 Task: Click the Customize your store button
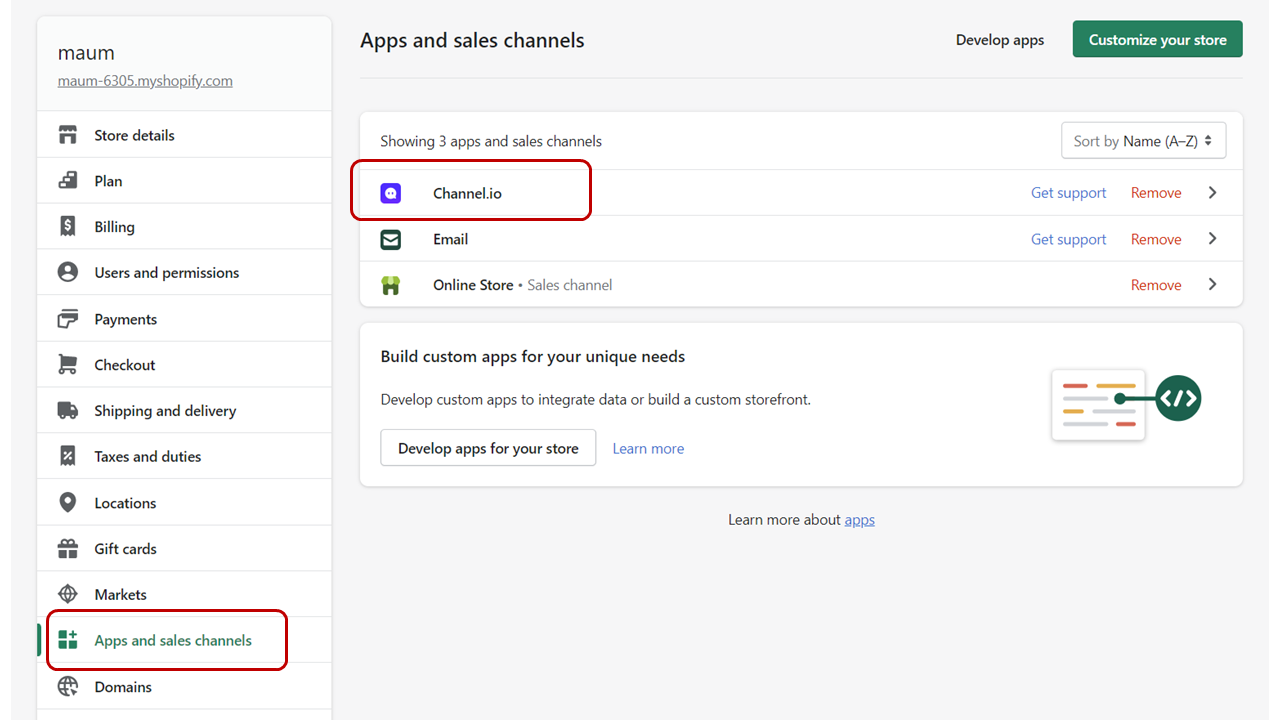[x=1157, y=40]
